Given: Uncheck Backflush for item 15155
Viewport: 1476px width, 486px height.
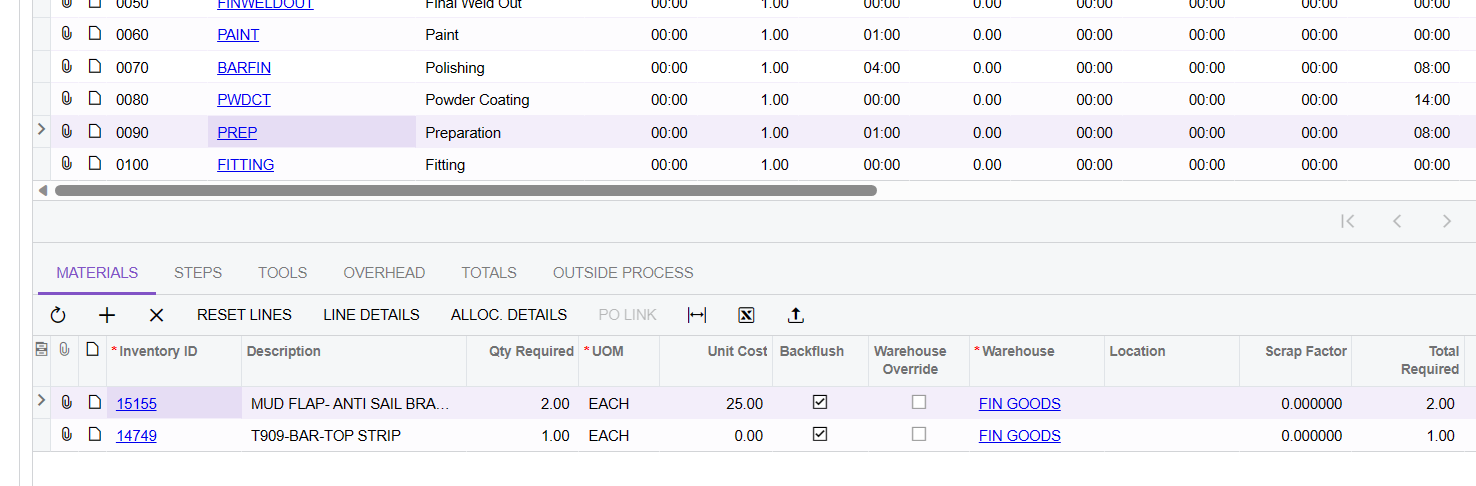Looking at the screenshot, I should coord(820,402).
